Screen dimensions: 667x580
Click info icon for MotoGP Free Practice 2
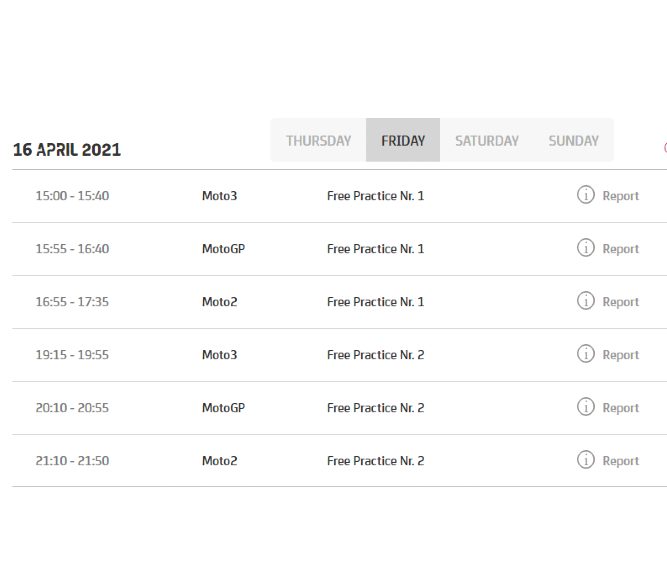click(586, 407)
